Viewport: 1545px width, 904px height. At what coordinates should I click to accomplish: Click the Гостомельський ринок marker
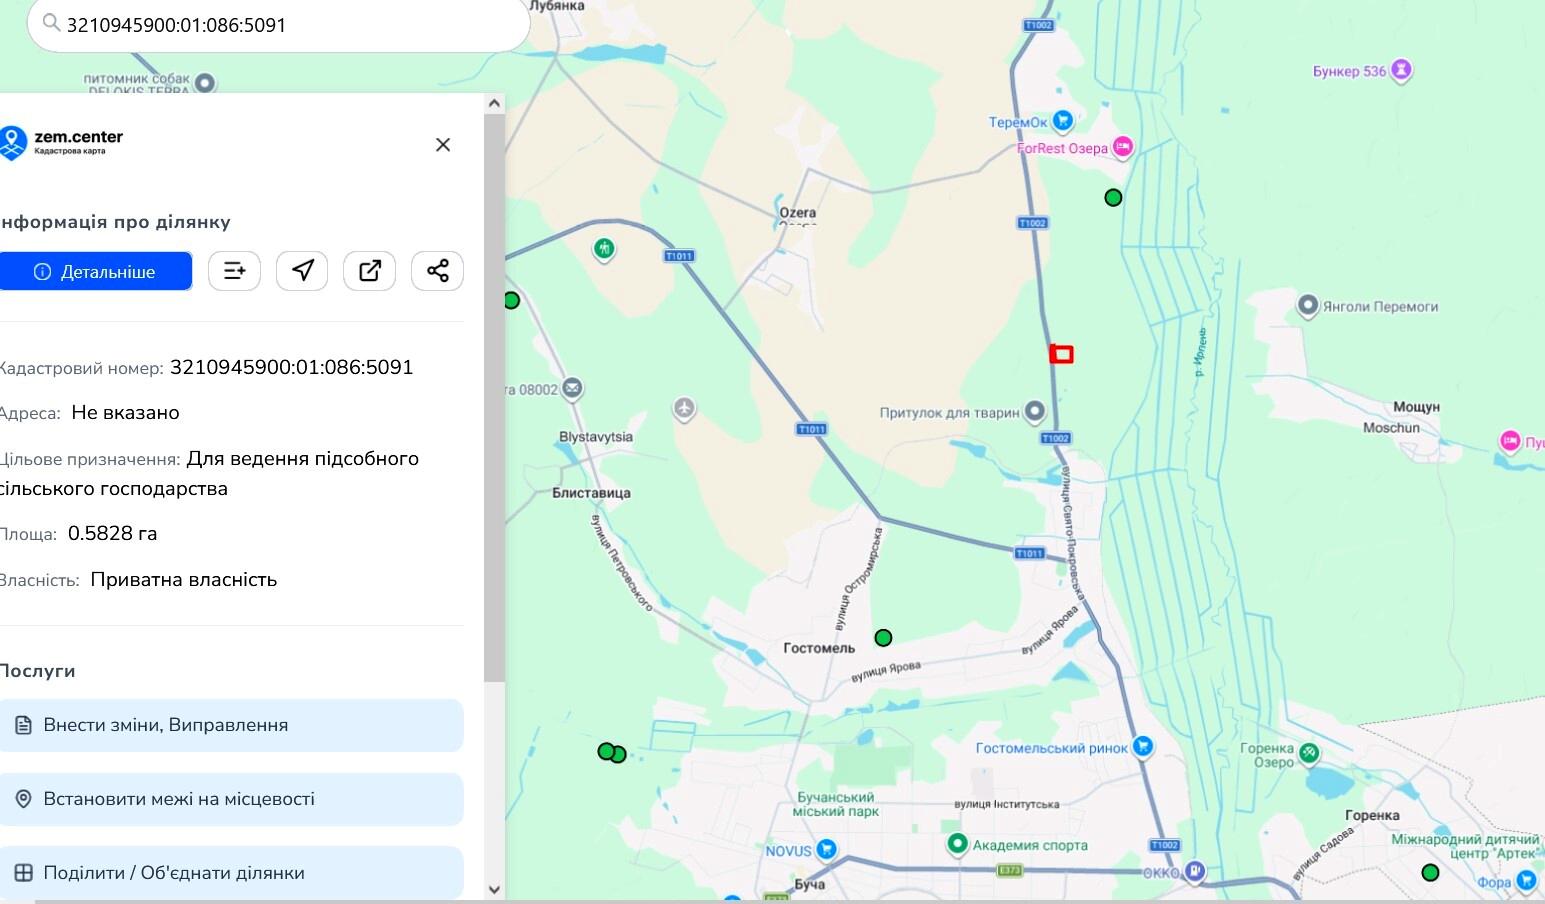(x=1144, y=746)
